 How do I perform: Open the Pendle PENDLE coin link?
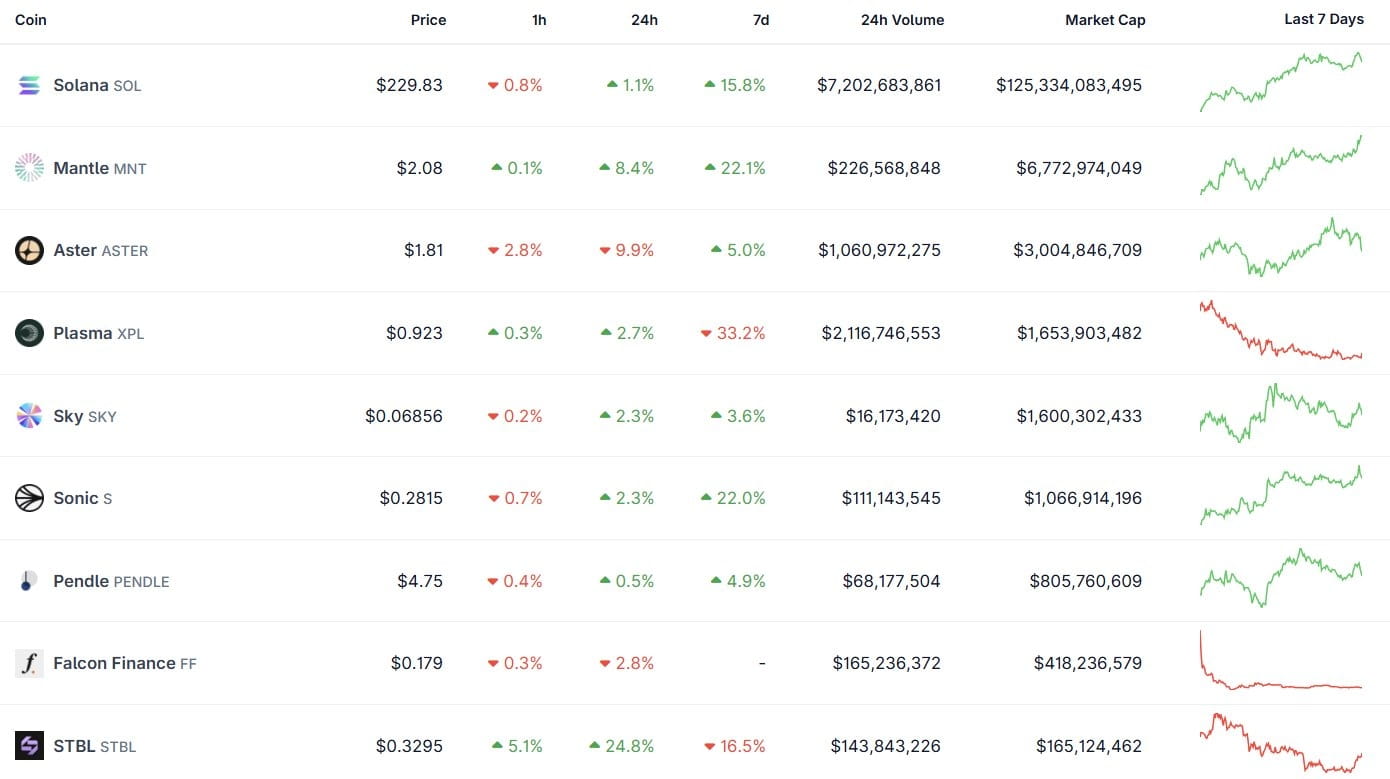[x=111, y=581]
